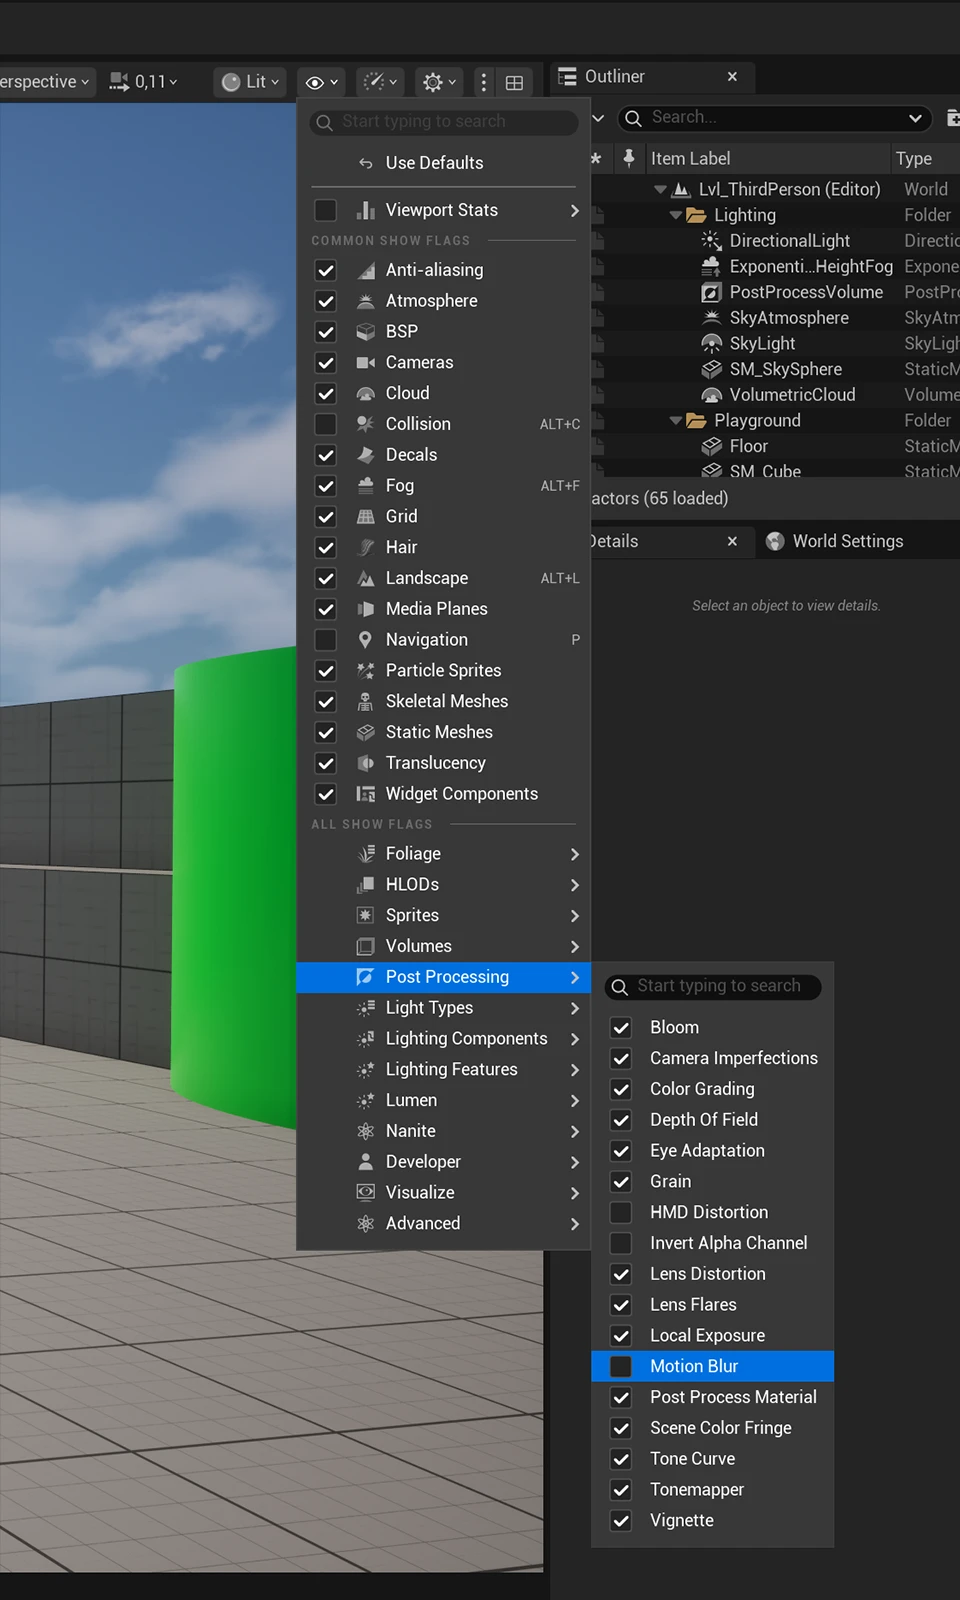Image resolution: width=960 pixels, height=1600 pixels.
Task: Expand the Light Types submenu arrow
Action: 575,1008
